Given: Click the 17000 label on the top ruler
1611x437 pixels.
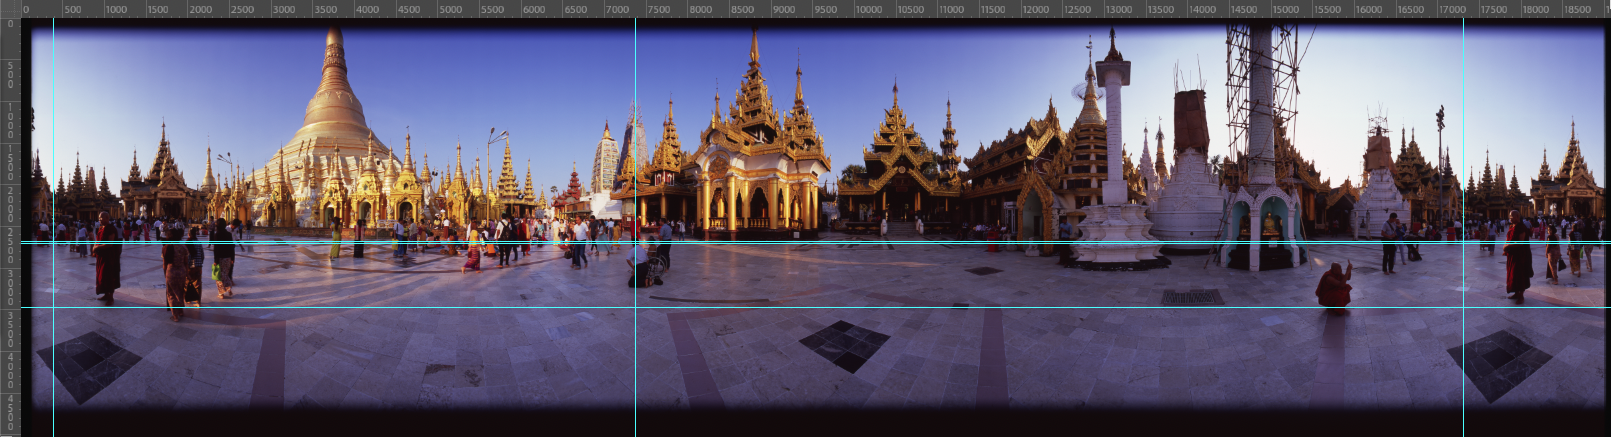Looking at the screenshot, I should pos(1453,9).
